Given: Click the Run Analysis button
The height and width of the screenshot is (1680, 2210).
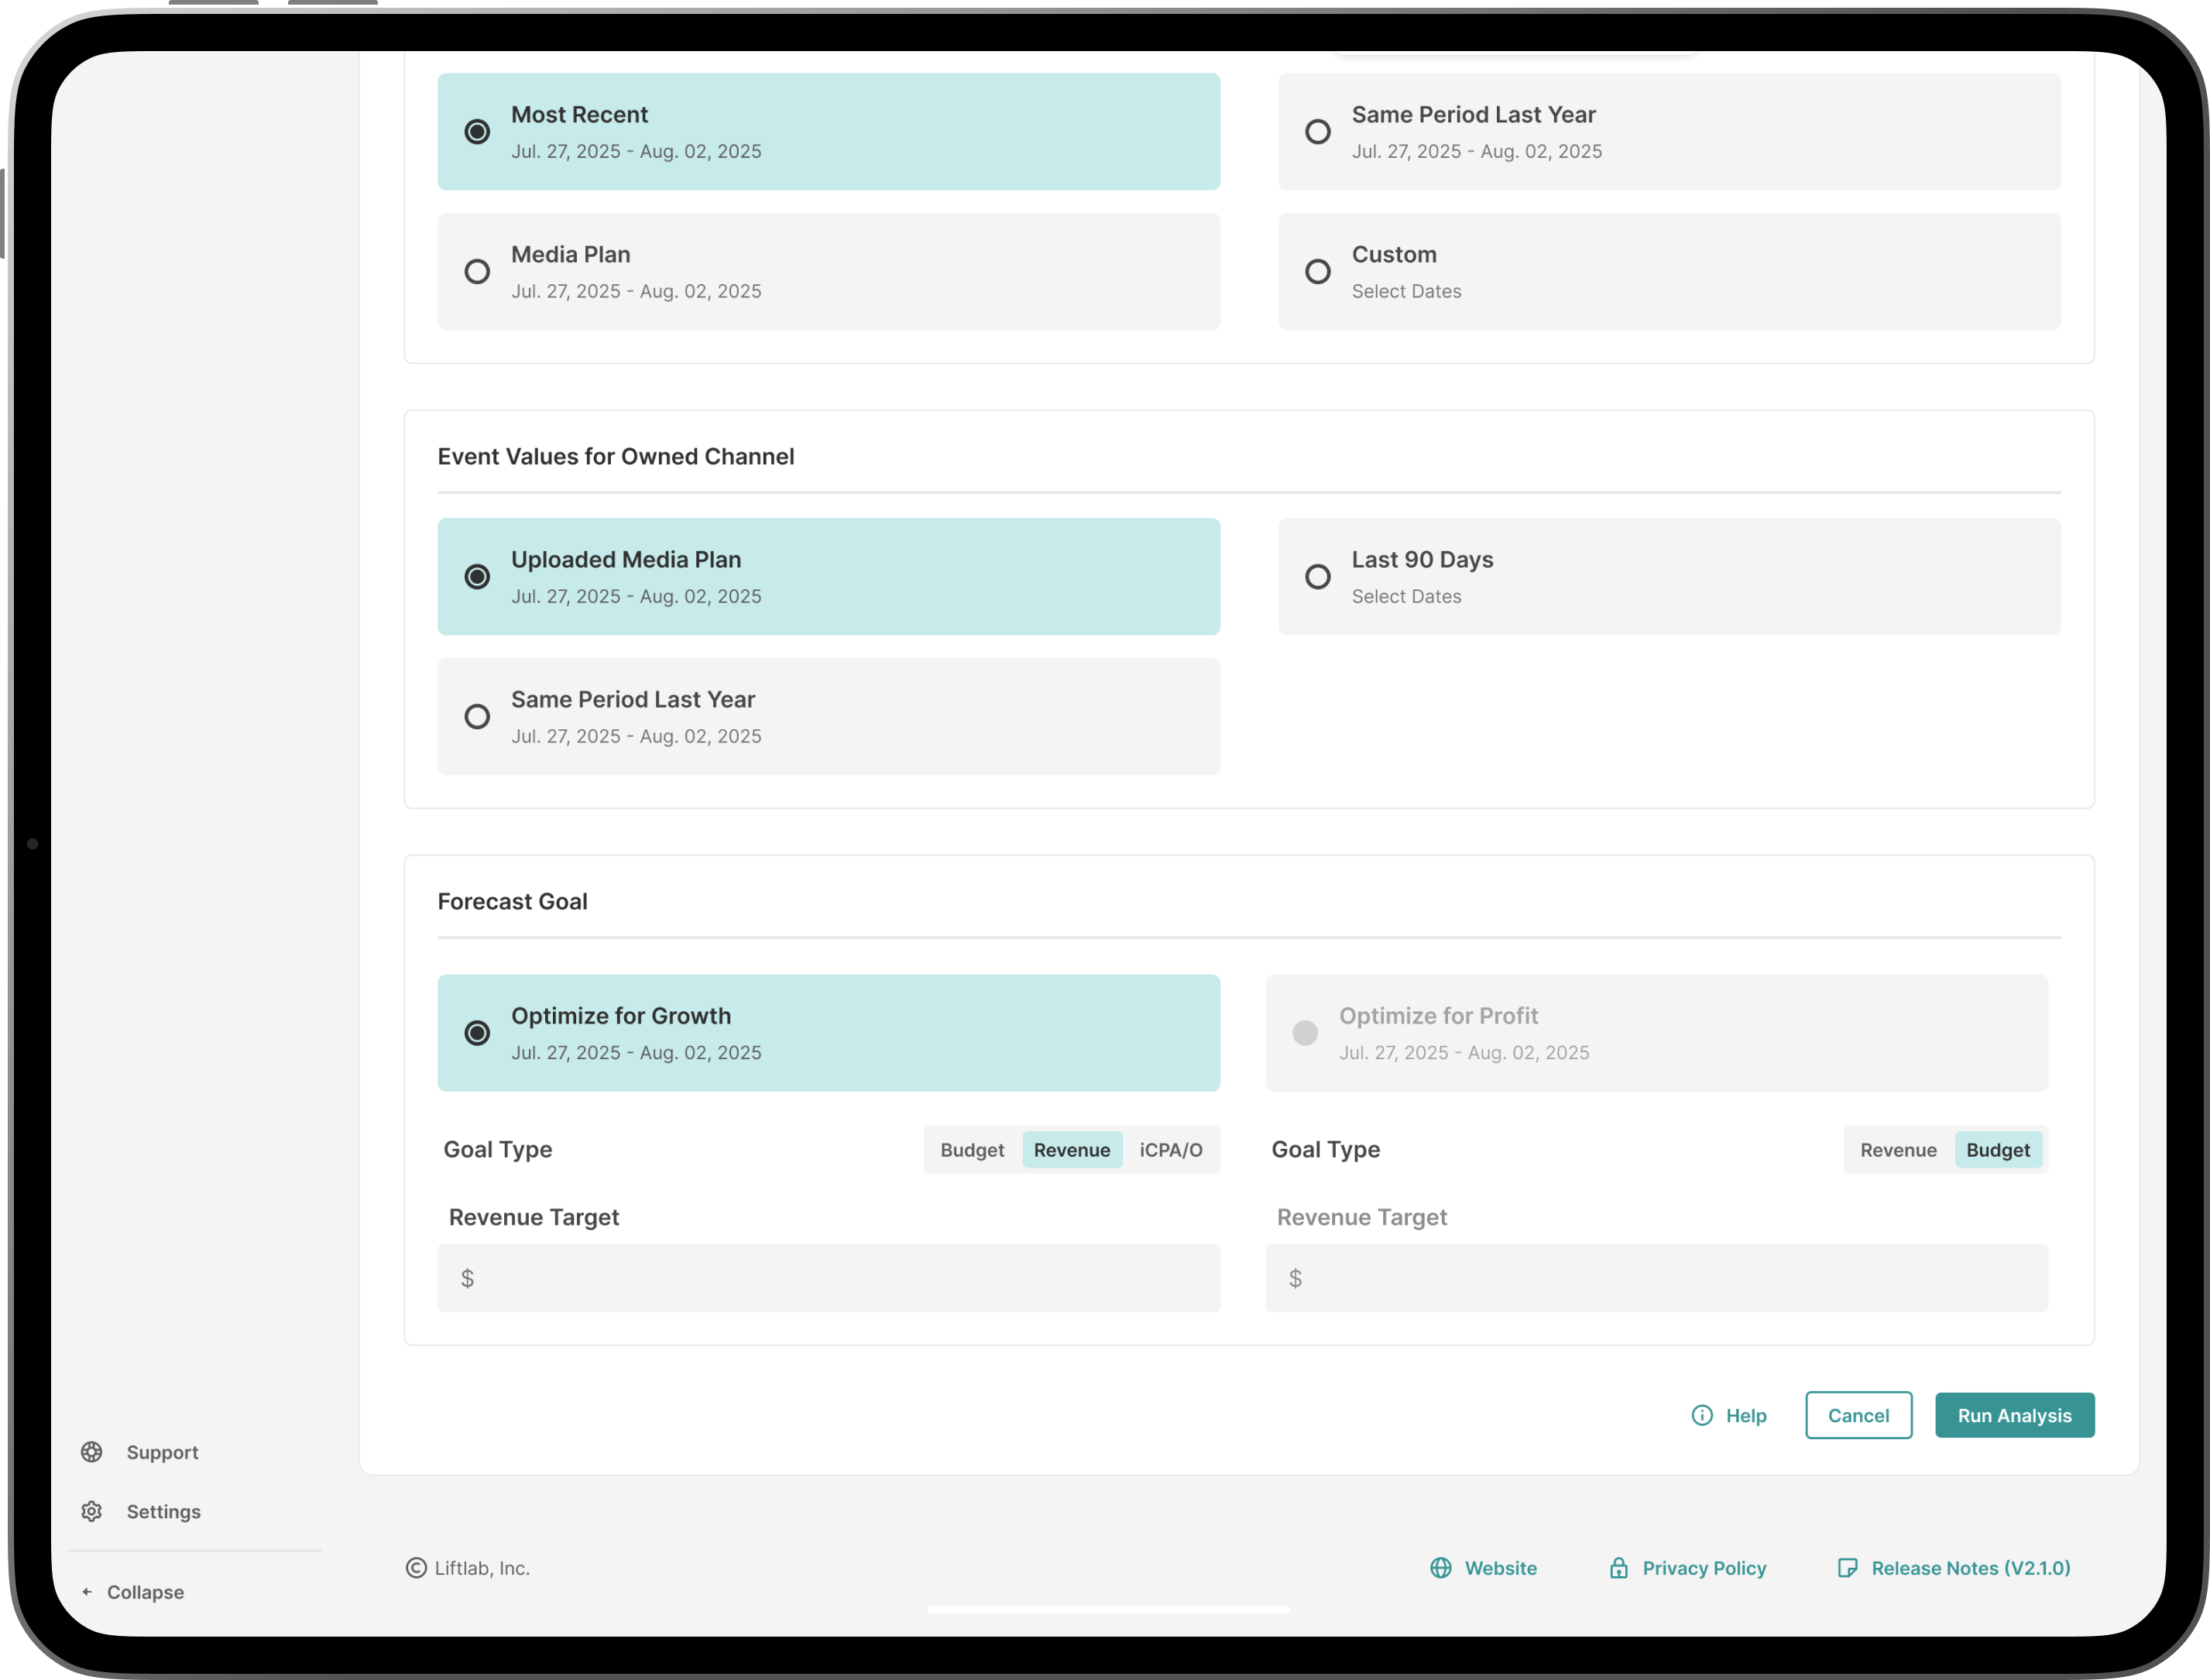Looking at the screenshot, I should pos(2013,1415).
